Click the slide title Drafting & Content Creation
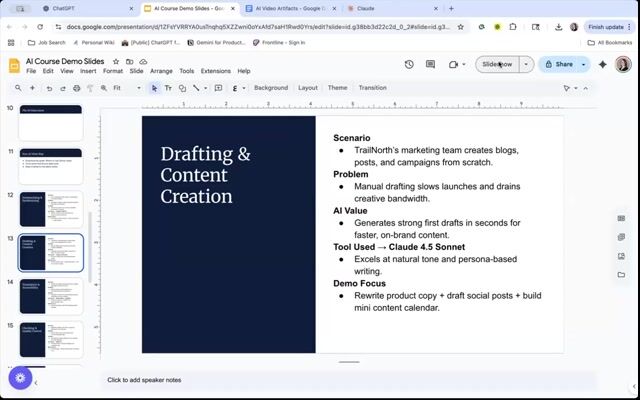The height and width of the screenshot is (400, 640). click(205, 175)
